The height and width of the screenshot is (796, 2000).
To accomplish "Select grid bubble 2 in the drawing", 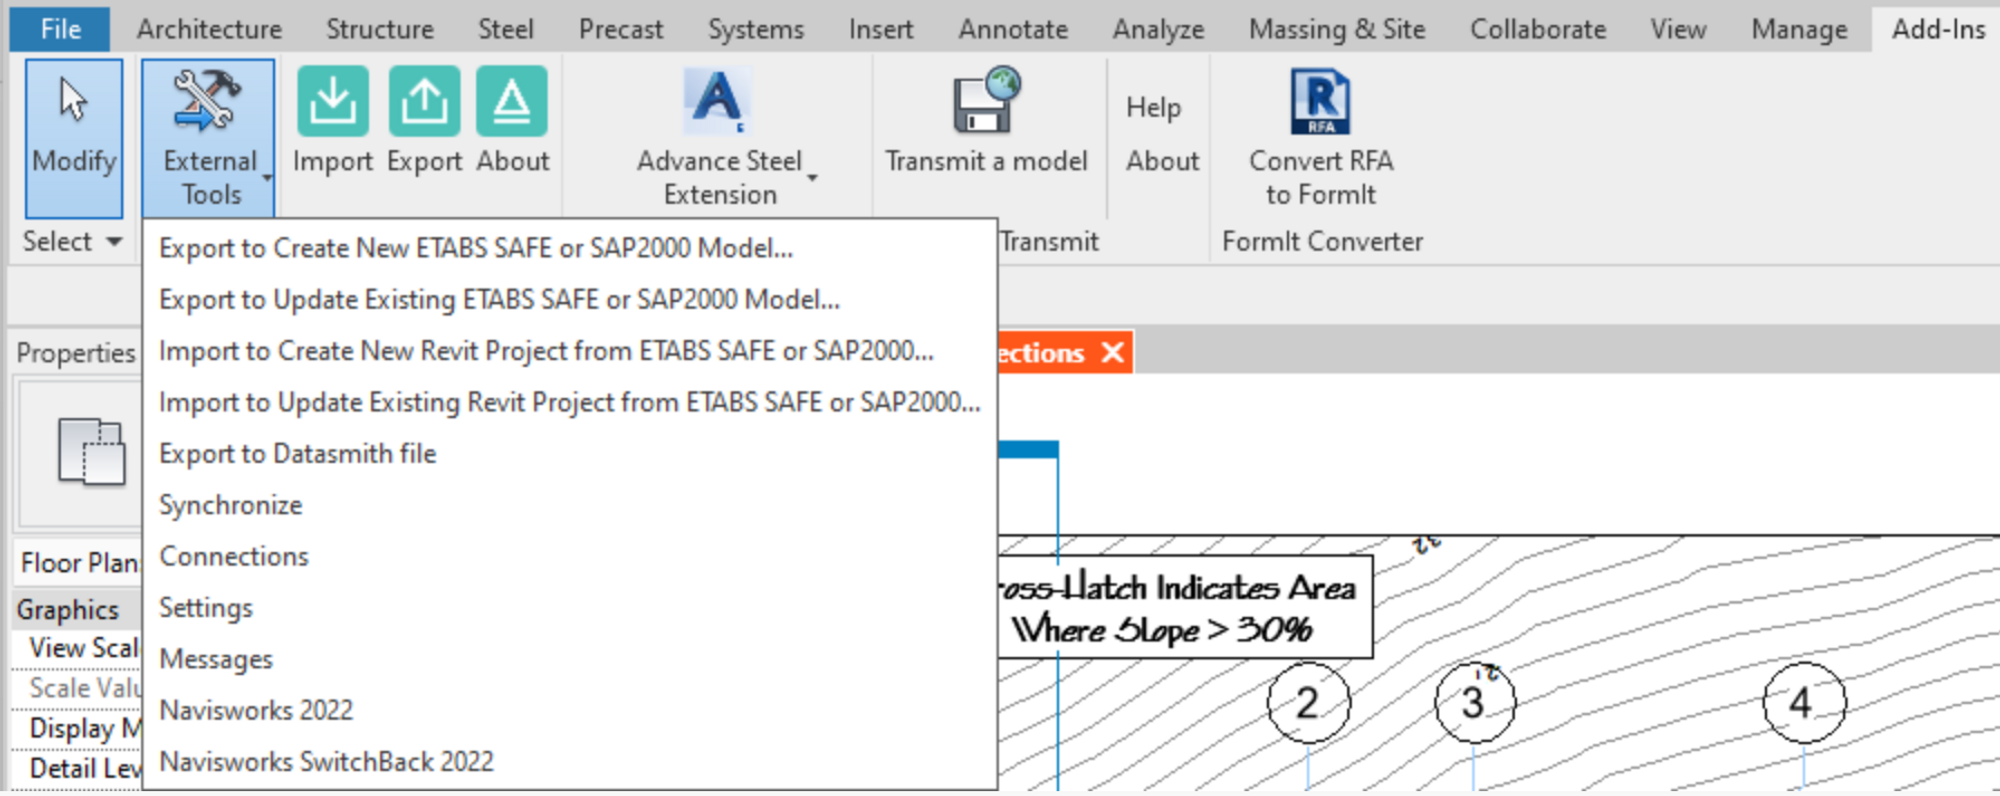I will pyautogui.click(x=1308, y=703).
